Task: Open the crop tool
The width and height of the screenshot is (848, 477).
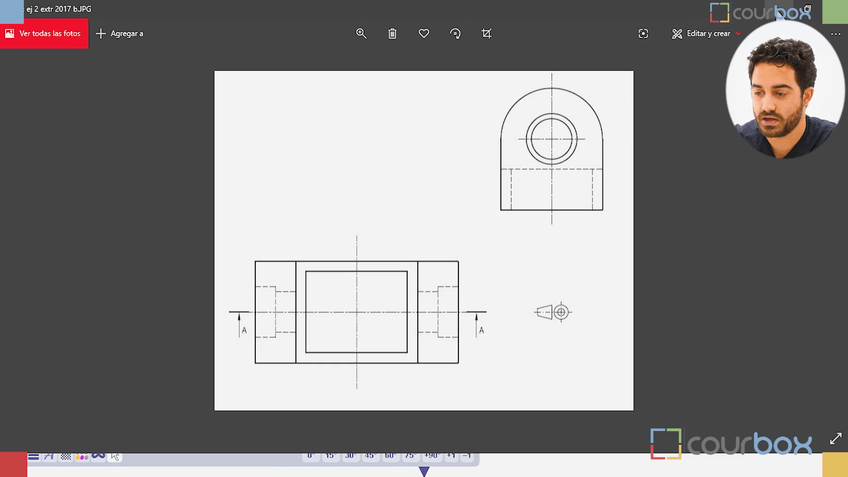Action: 487,33
